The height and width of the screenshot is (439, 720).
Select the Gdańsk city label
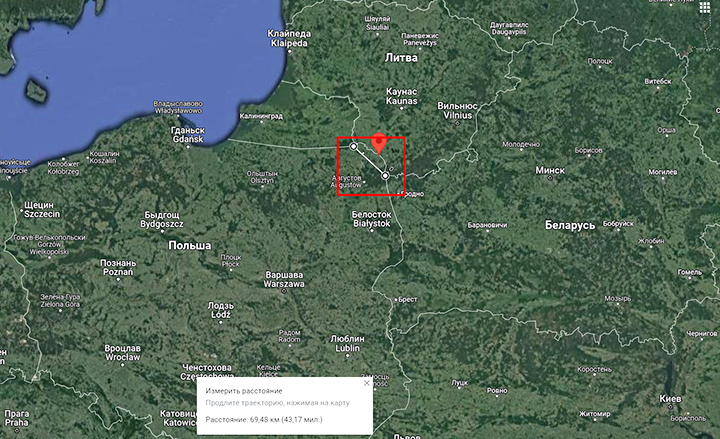[x=187, y=134]
